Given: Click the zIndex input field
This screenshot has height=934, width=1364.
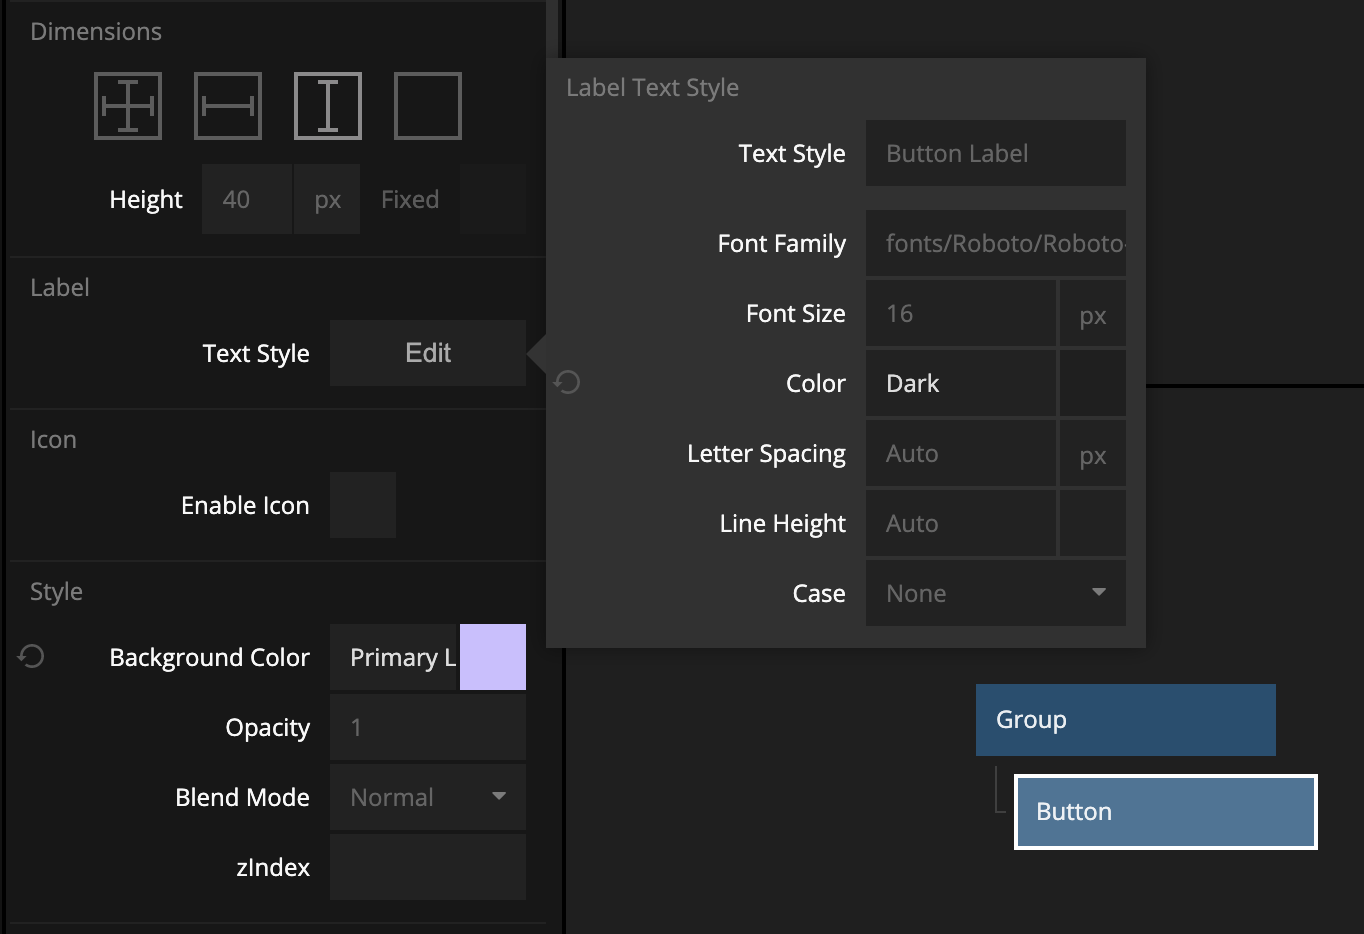Looking at the screenshot, I should click(x=427, y=867).
